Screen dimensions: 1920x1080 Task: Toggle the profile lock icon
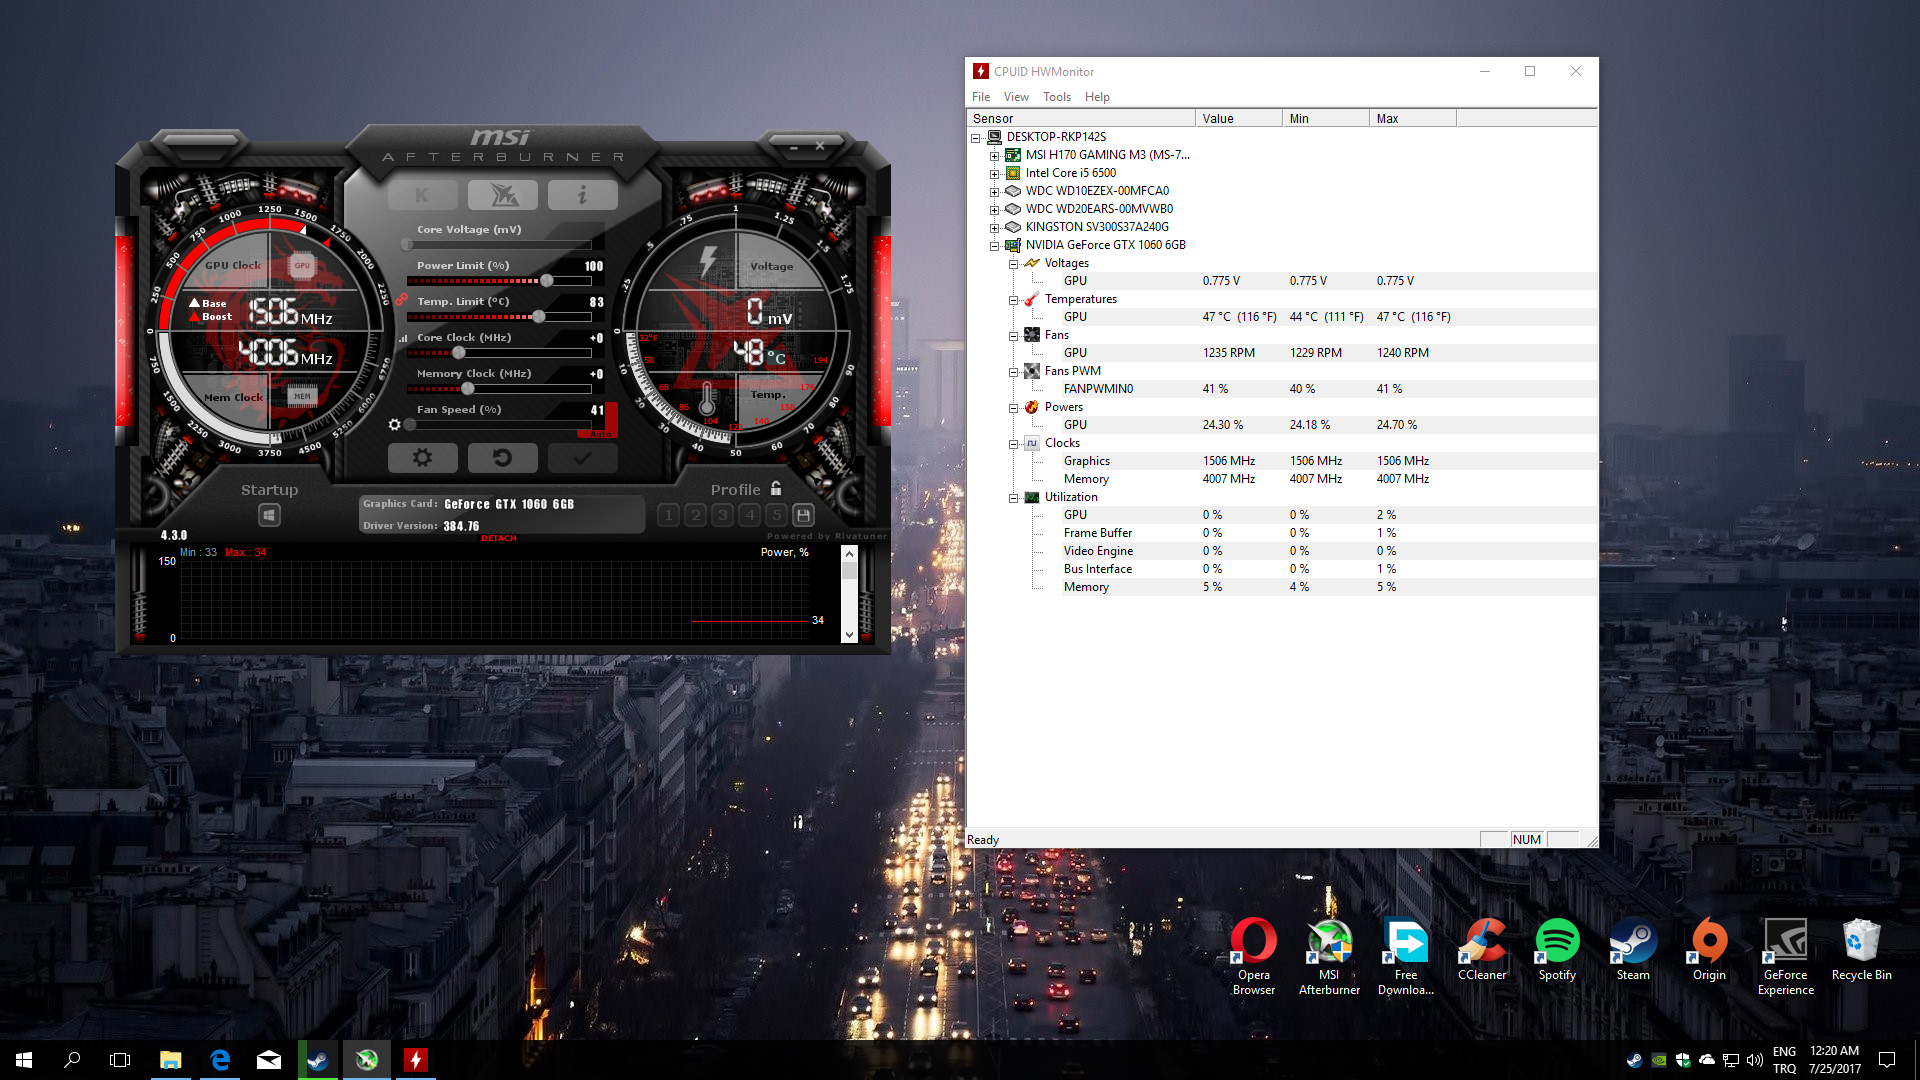click(x=776, y=488)
